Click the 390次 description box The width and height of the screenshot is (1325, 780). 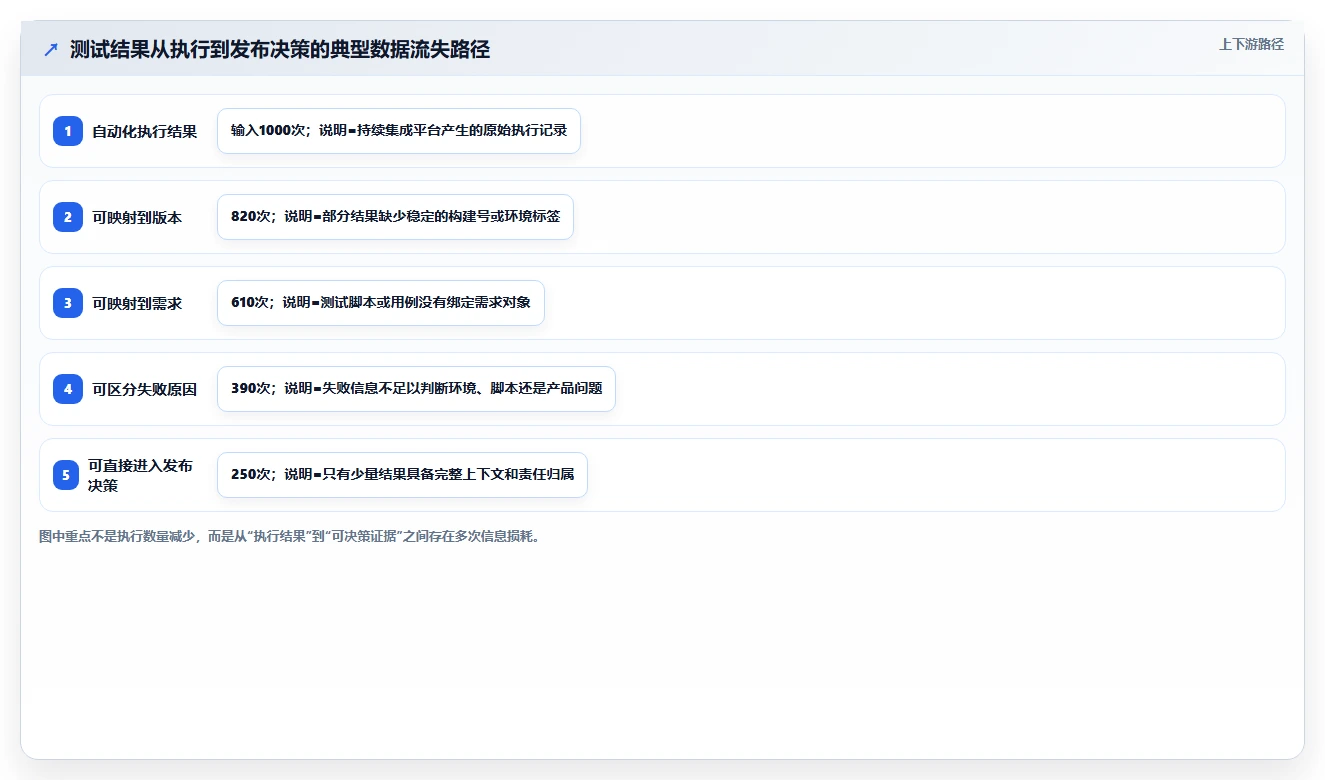pos(416,389)
